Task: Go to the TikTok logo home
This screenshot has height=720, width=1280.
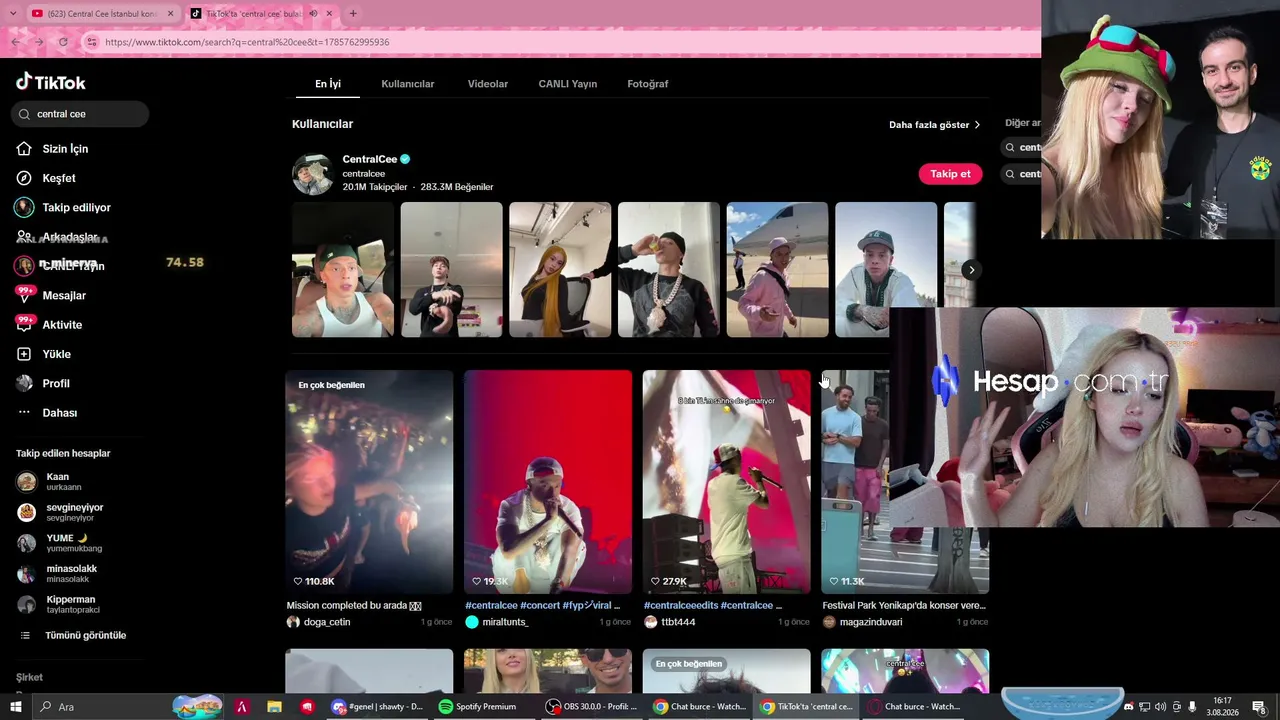Action: click(51, 82)
